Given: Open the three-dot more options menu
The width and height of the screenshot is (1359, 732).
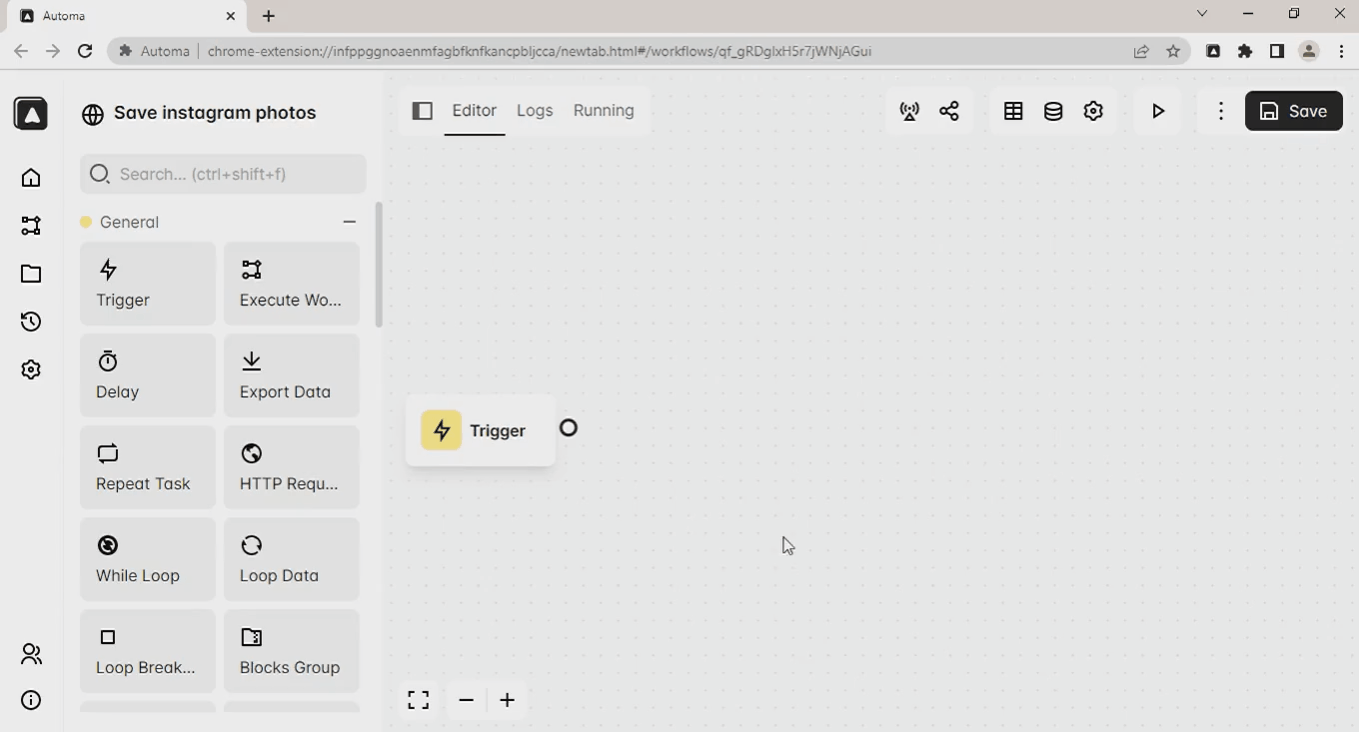Looking at the screenshot, I should coord(1221,111).
